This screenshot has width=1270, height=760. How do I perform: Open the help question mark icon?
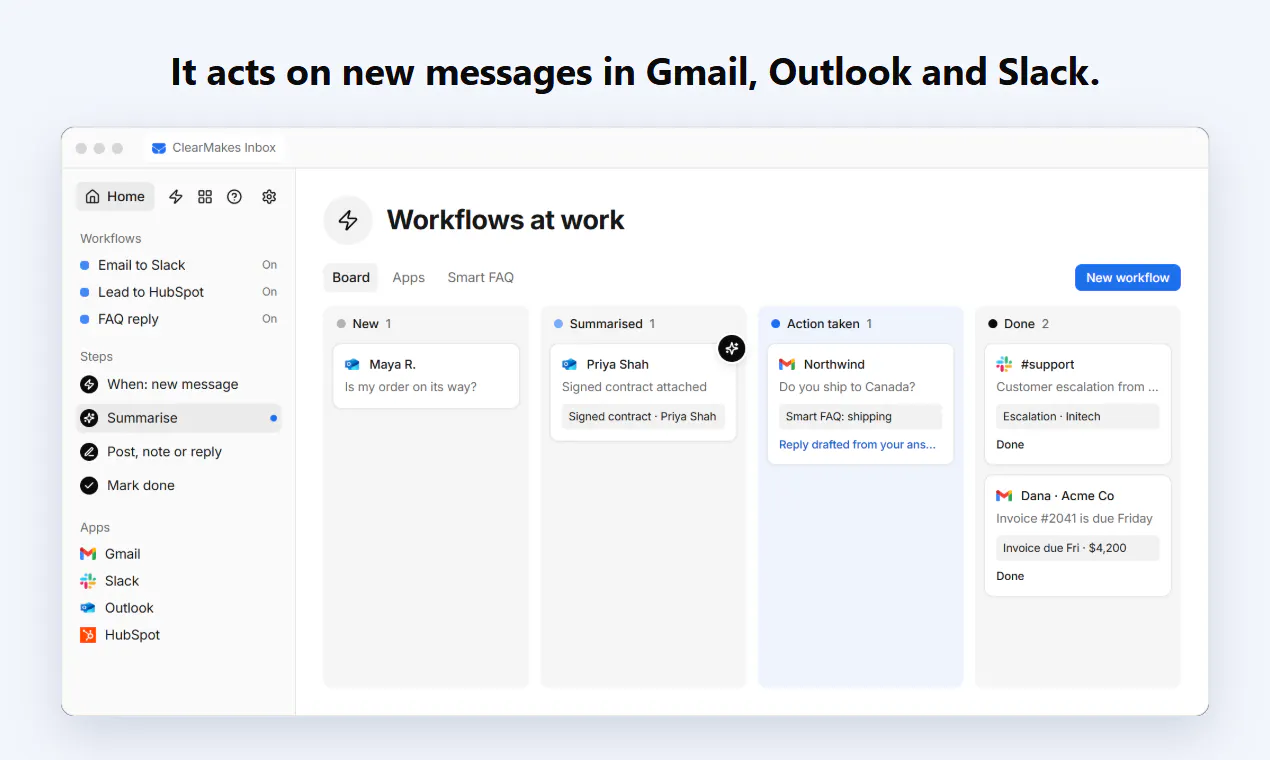point(234,197)
